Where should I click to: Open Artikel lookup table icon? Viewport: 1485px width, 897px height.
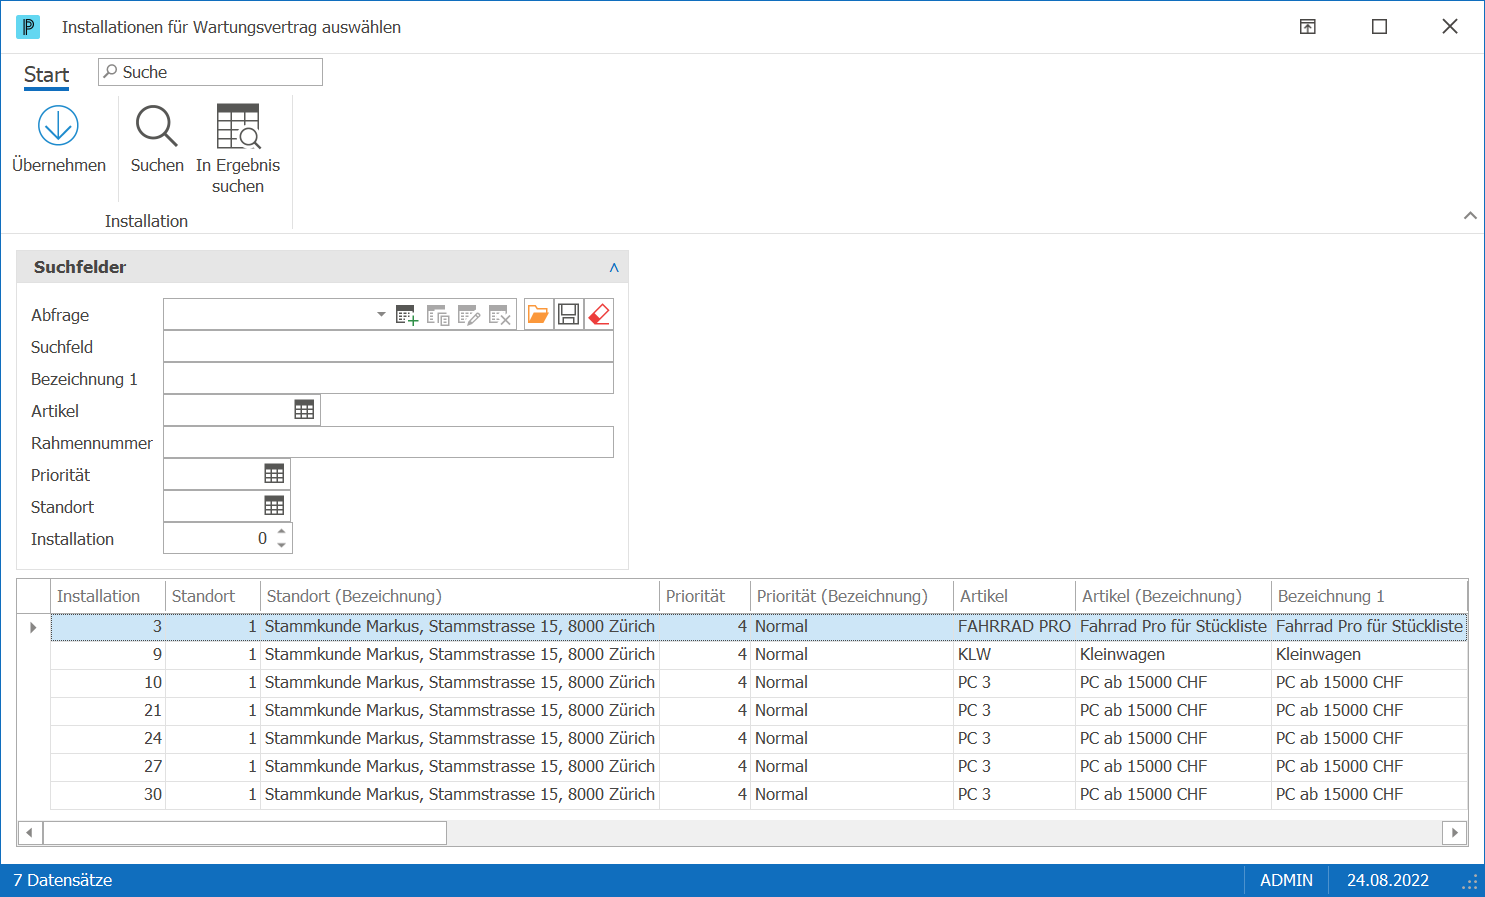304,410
